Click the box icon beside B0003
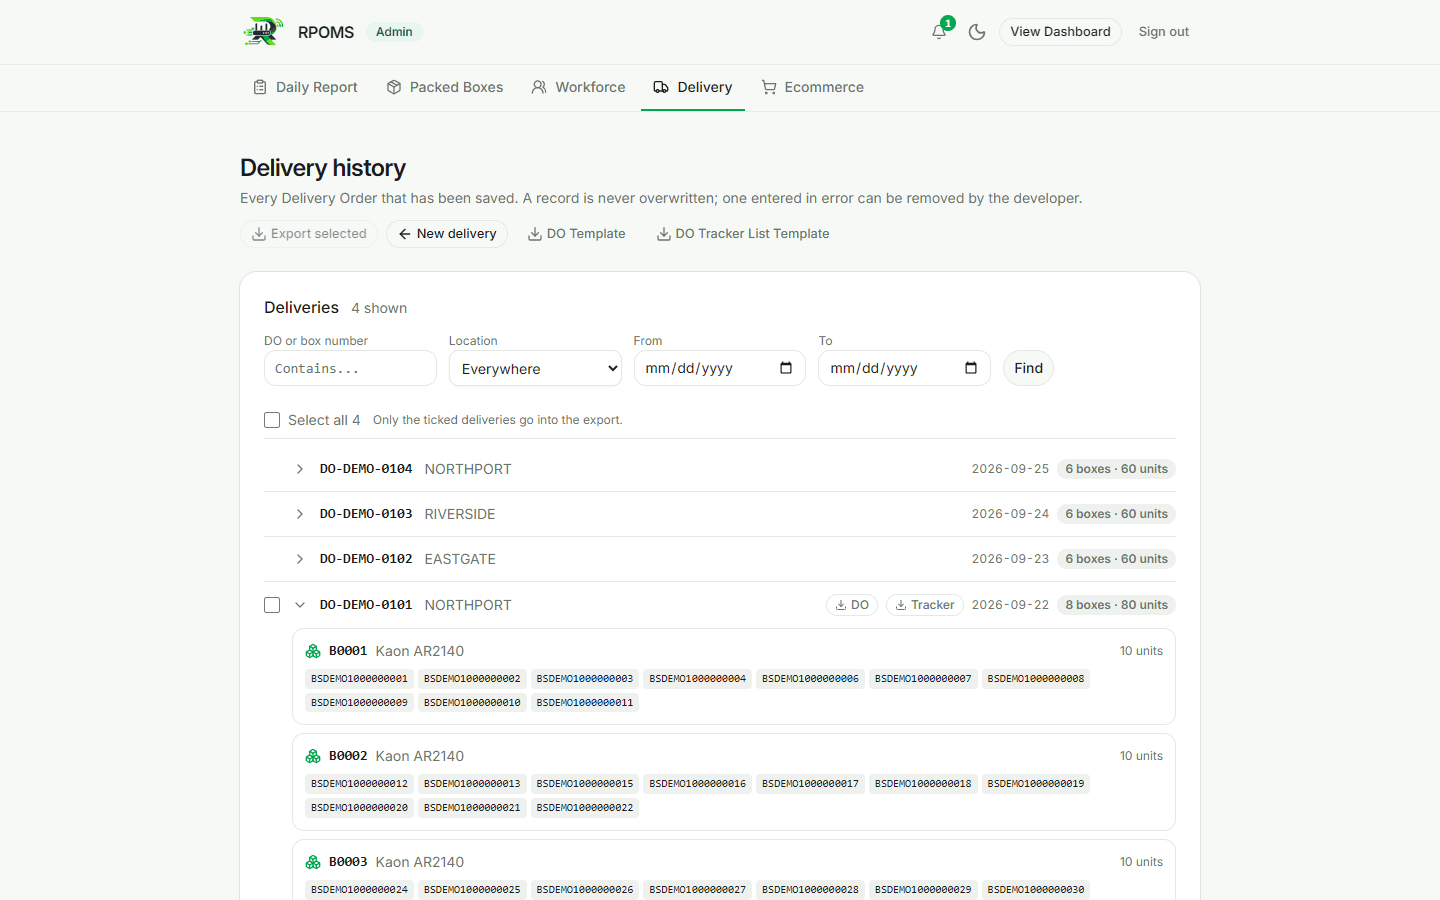 (313, 862)
